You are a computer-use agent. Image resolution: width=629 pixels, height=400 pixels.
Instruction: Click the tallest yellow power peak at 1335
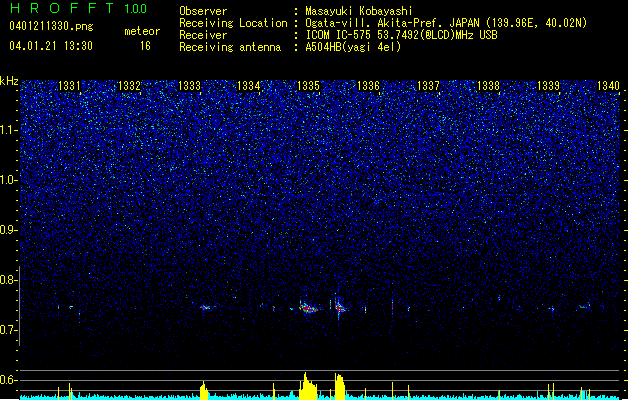pos(308,386)
